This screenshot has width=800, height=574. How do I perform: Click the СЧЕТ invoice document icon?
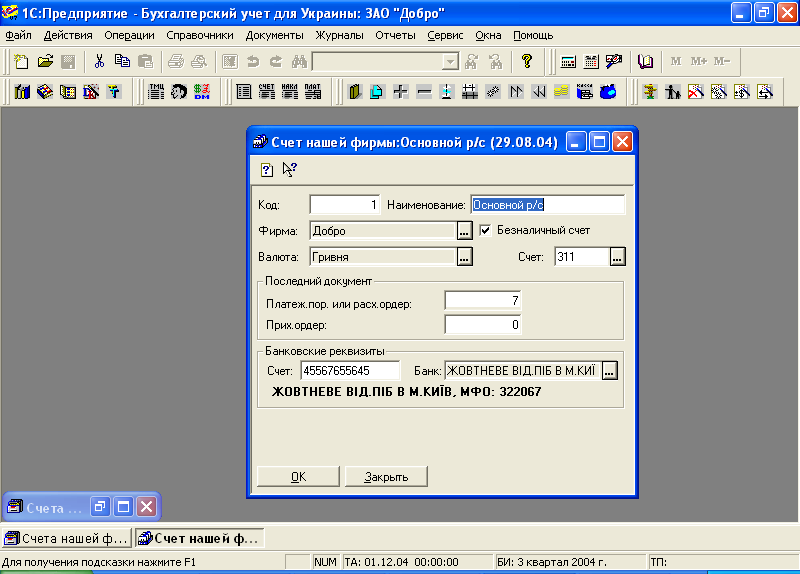coord(266,92)
